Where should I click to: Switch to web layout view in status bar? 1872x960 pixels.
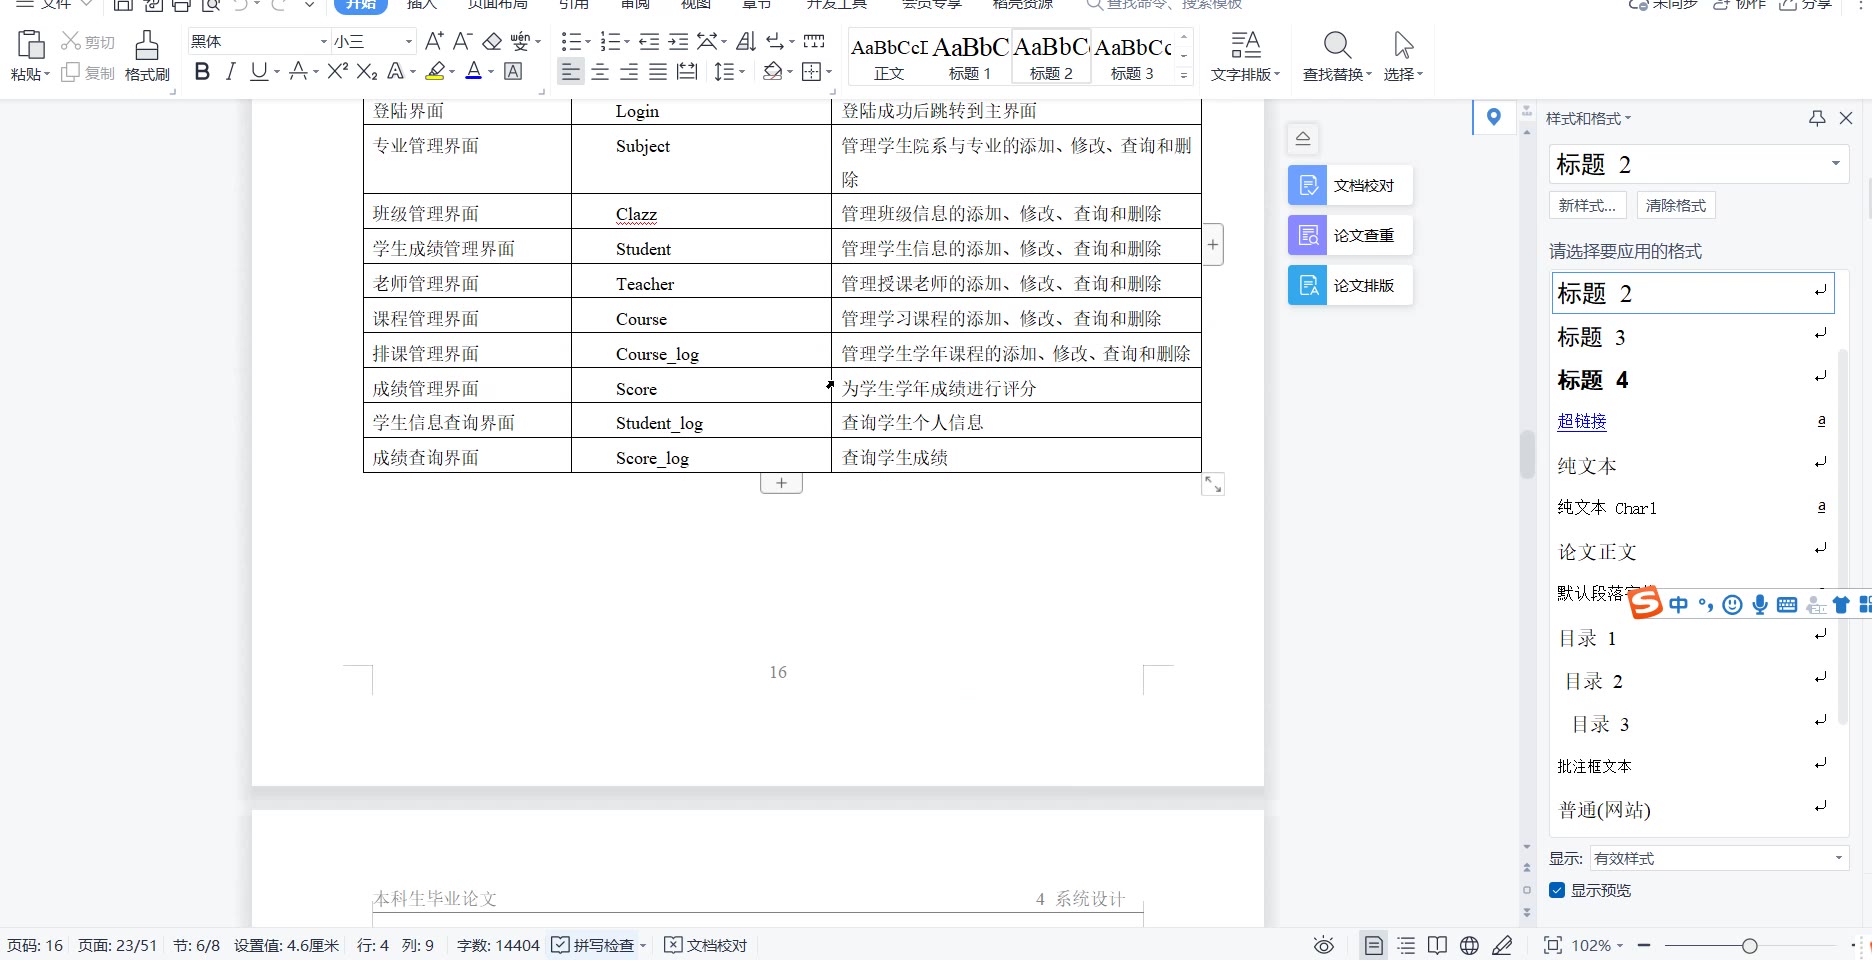point(1469,946)
